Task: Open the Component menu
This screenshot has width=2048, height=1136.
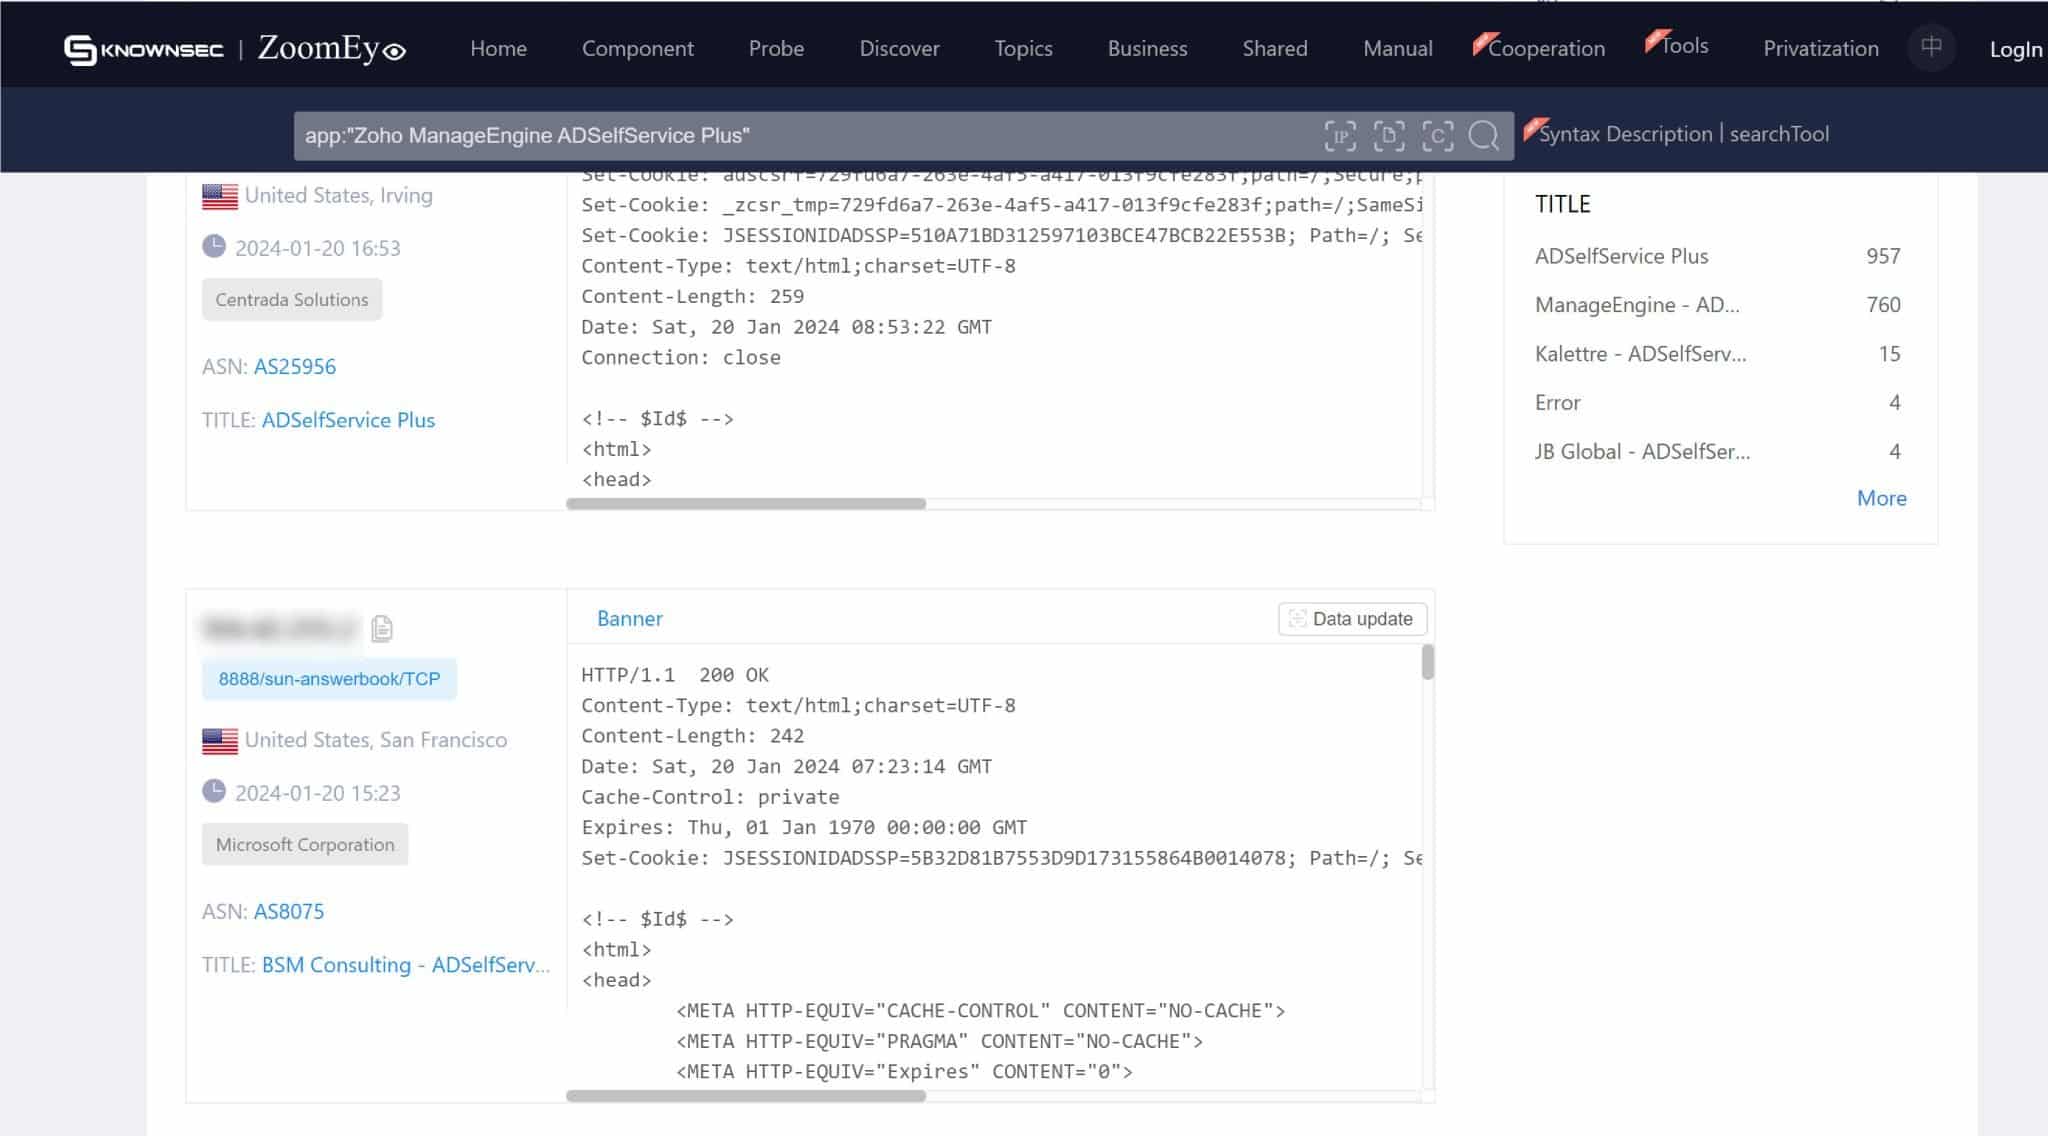Action: click(637, 48)
